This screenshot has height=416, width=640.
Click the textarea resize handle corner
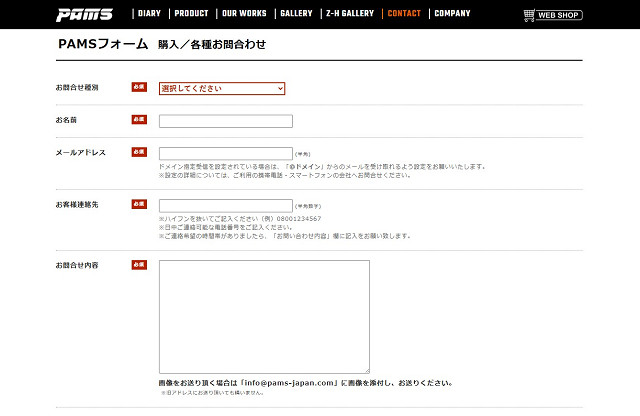[366, 371]
